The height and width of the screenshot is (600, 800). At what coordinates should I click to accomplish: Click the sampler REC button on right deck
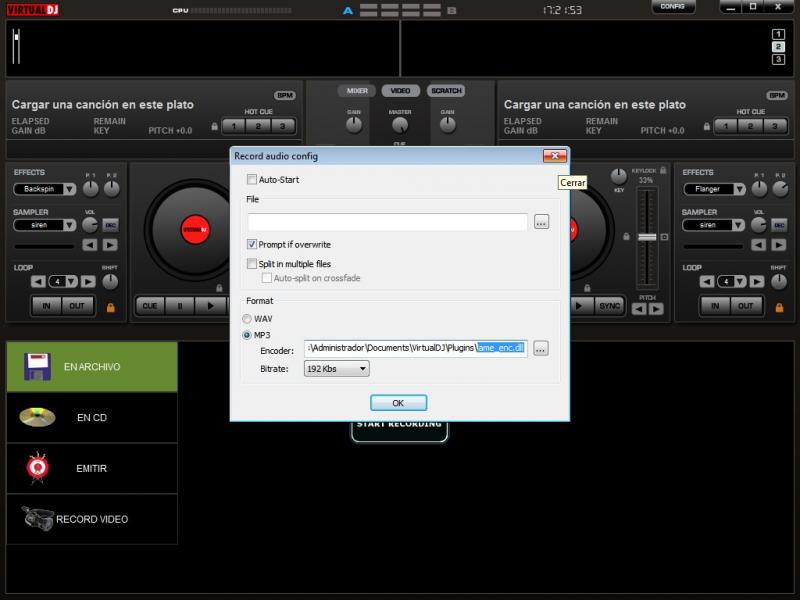(779, 225)
